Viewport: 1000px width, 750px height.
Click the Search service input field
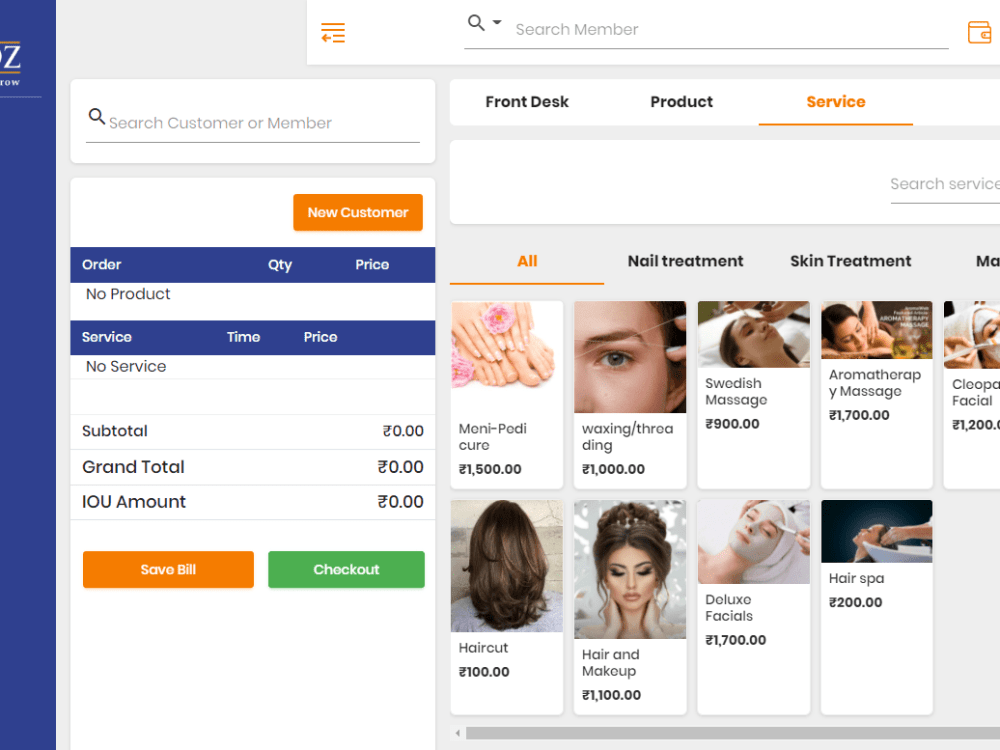(x=944, y=184)
